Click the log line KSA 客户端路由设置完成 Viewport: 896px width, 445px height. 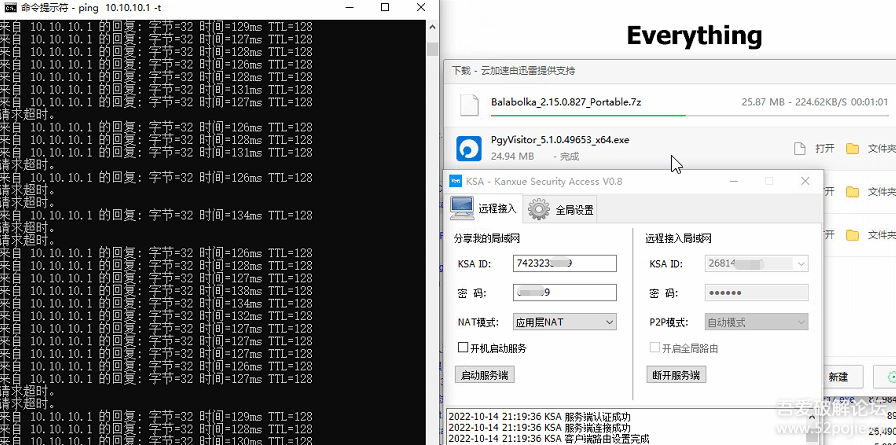point(549,439)
